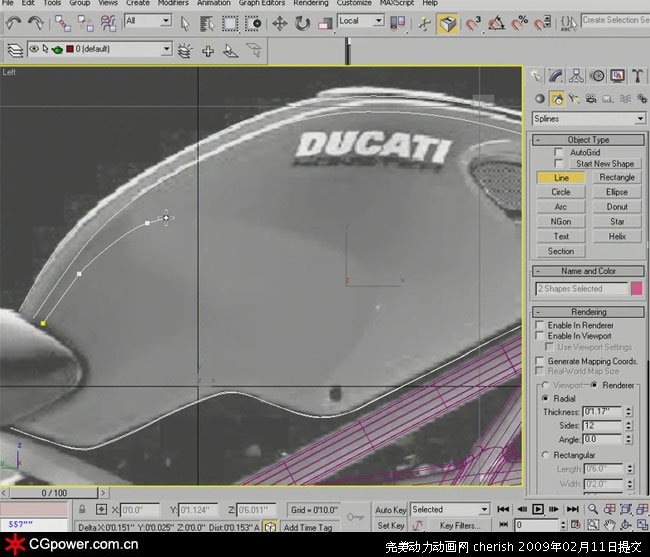Check Enable In Renderer
This screenshot has height=557, width=650.
tap(540, 325)
